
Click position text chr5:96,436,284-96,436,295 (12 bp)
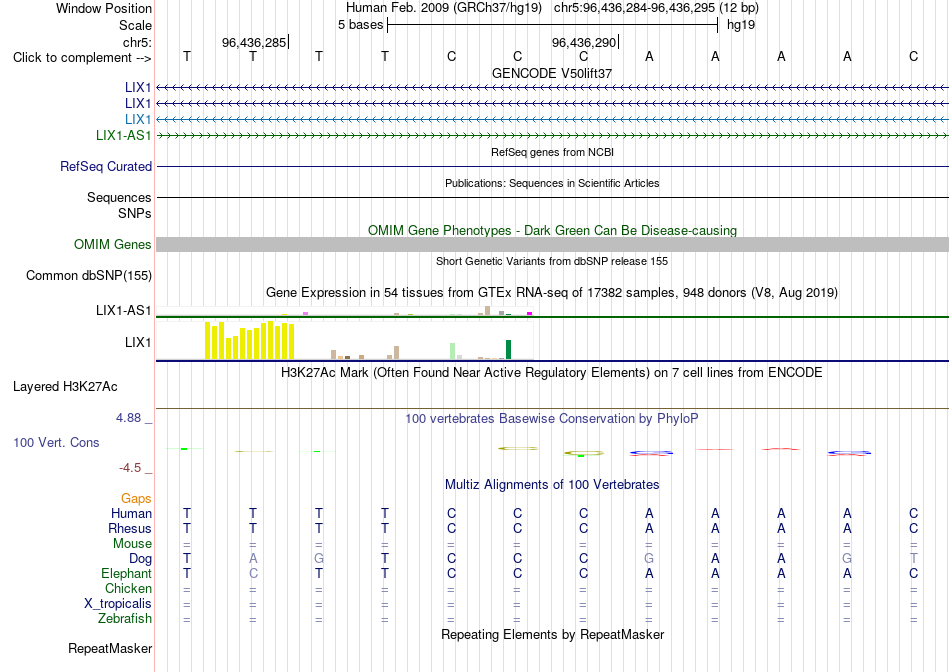coord(656,8)
